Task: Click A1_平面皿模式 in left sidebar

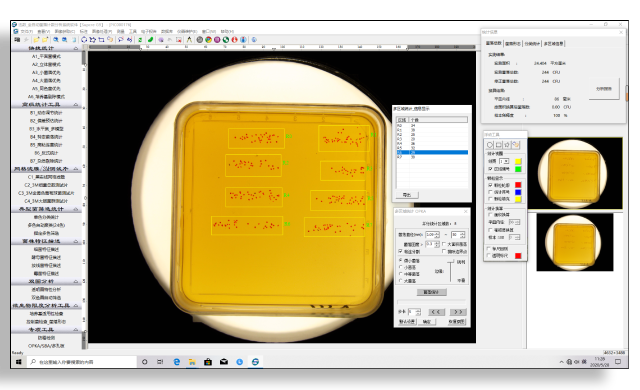Action: [46, 56]
